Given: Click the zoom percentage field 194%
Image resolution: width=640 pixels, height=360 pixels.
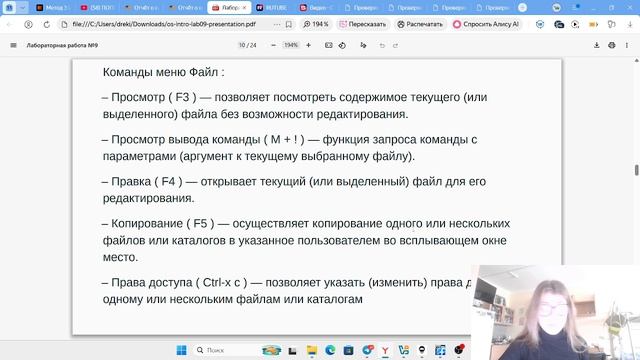Looking at the screenshot, I should coord(291,45).
